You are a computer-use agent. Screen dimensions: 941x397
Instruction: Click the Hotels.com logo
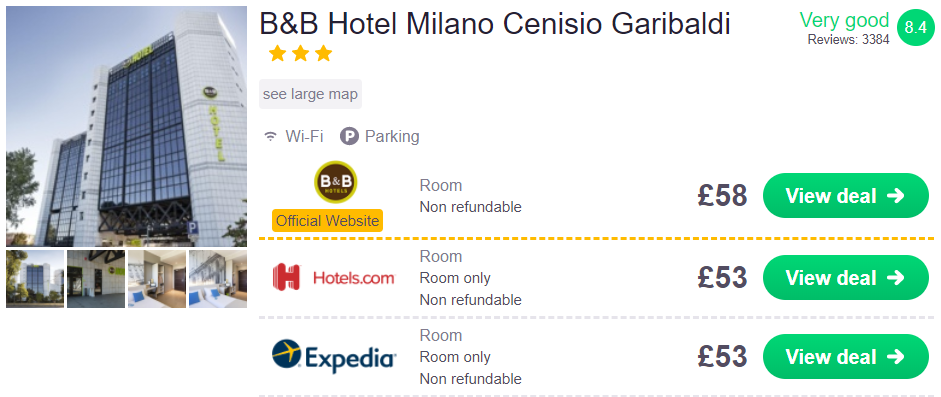334,278
